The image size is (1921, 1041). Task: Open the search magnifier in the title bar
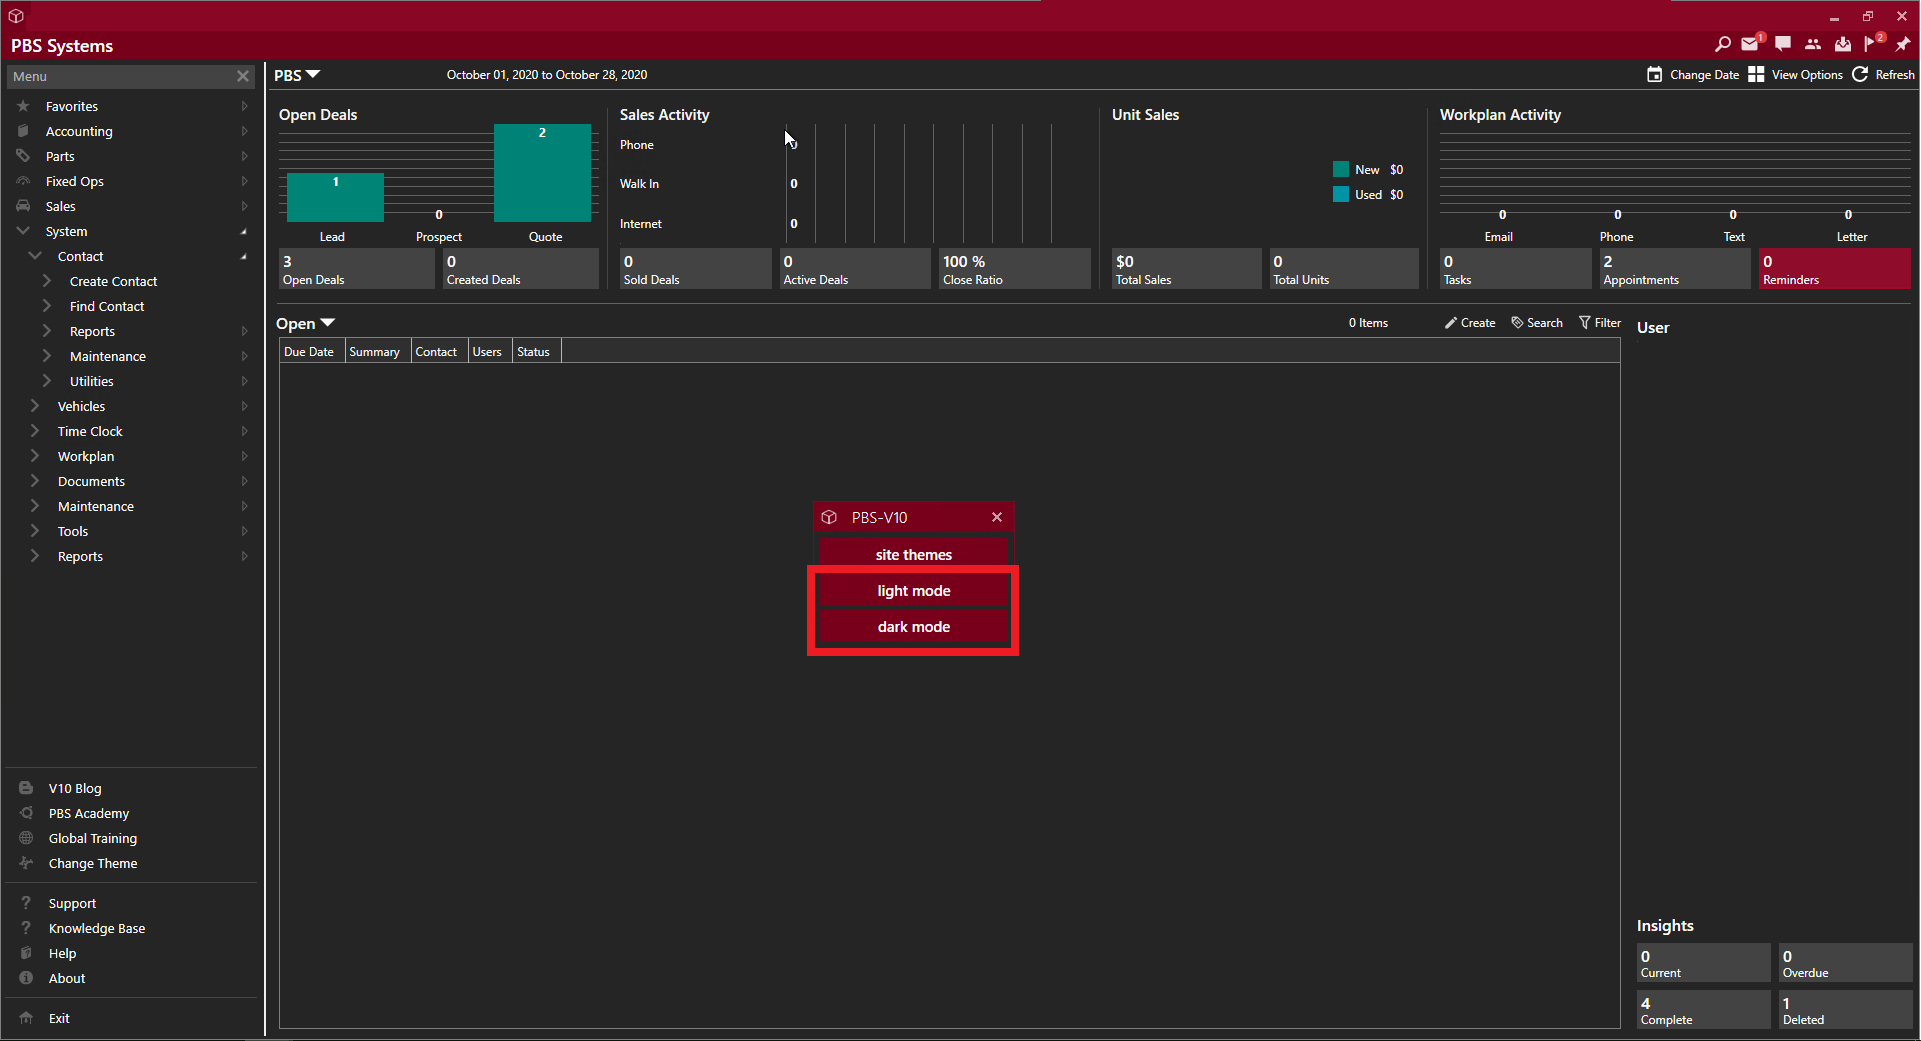(1722, 44)
